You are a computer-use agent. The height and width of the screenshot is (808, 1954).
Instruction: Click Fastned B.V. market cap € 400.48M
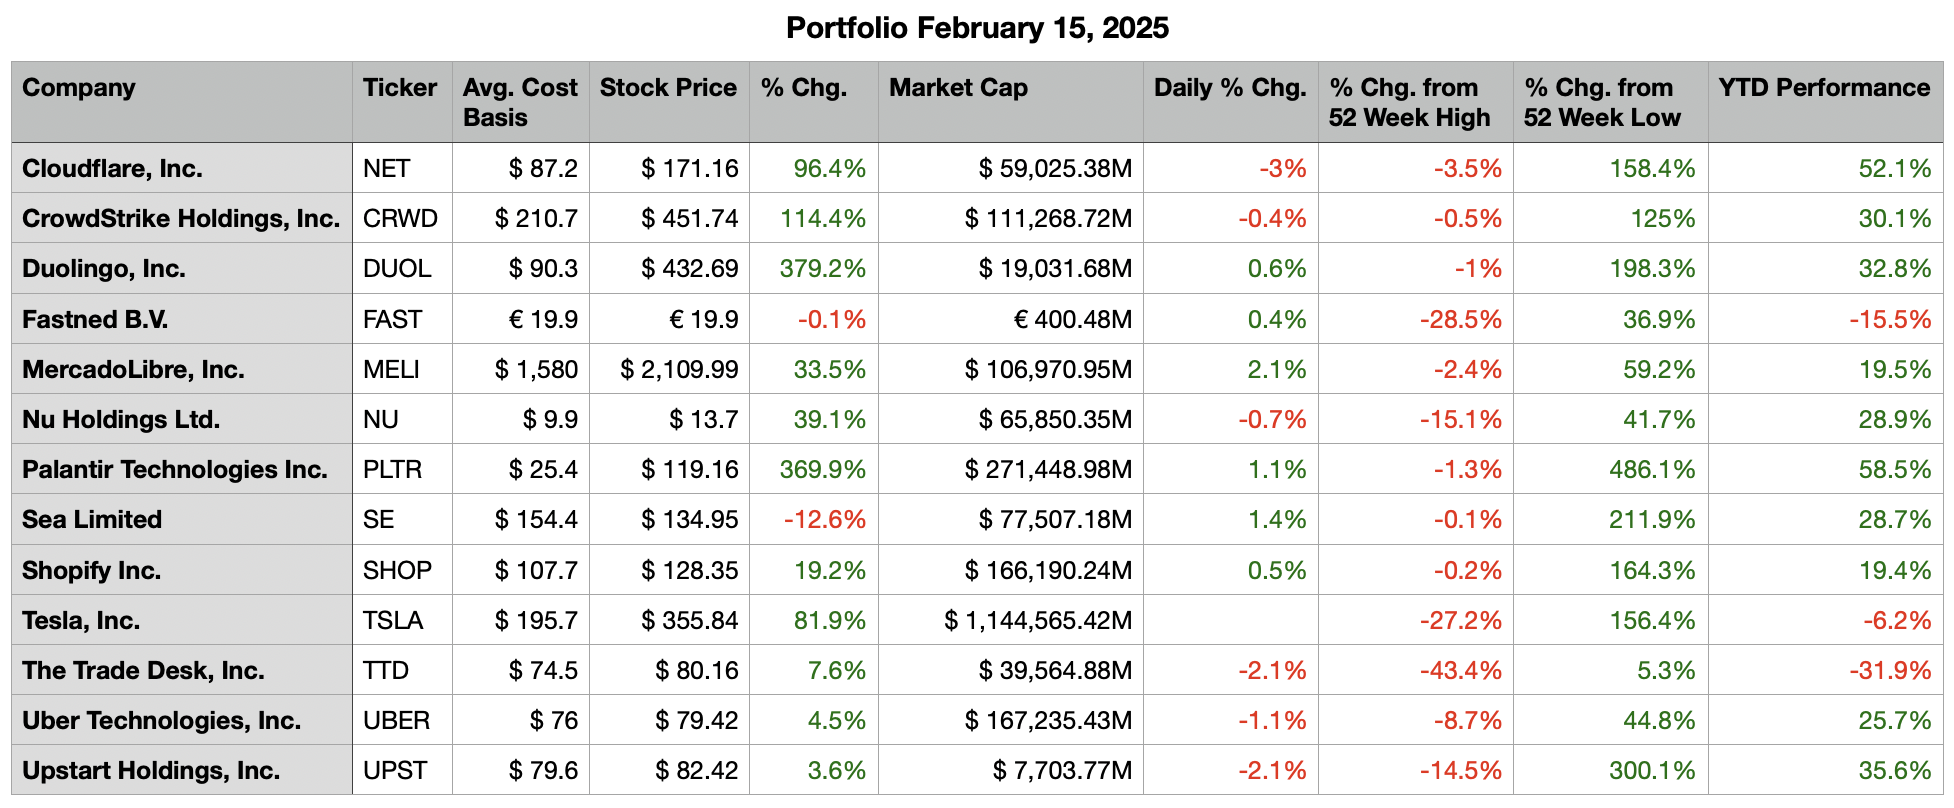[x=1072, y=320]
